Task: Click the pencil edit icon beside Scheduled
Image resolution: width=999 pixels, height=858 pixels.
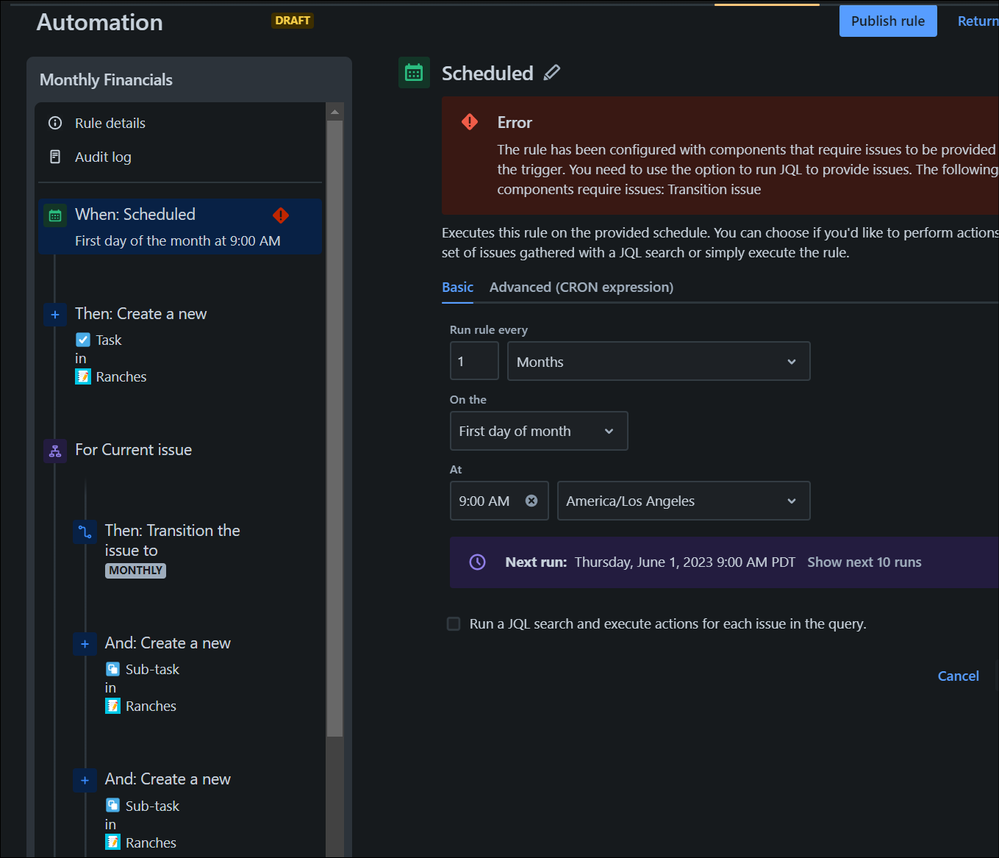Action: (552, 73)
